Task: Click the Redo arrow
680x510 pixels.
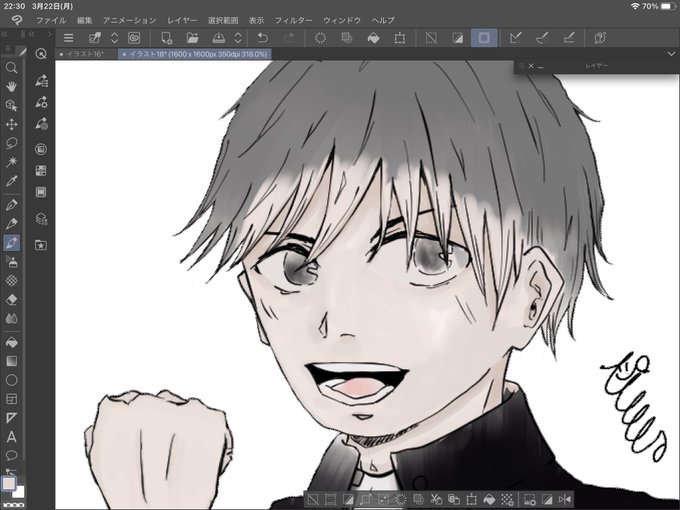Action: [288, 38]
